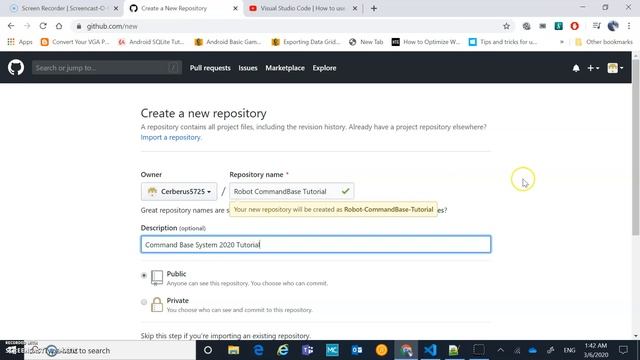Open the Windows notification center
640x360 pixels.
623,350
